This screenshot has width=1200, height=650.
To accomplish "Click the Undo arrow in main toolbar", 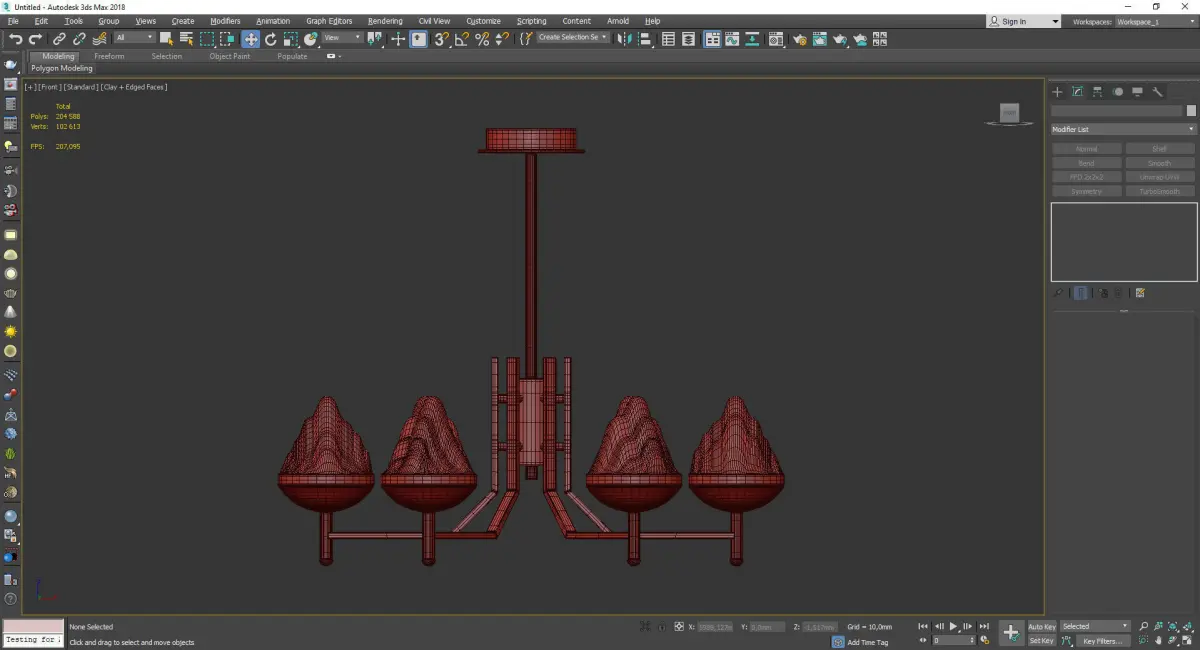I will (15, 39).
